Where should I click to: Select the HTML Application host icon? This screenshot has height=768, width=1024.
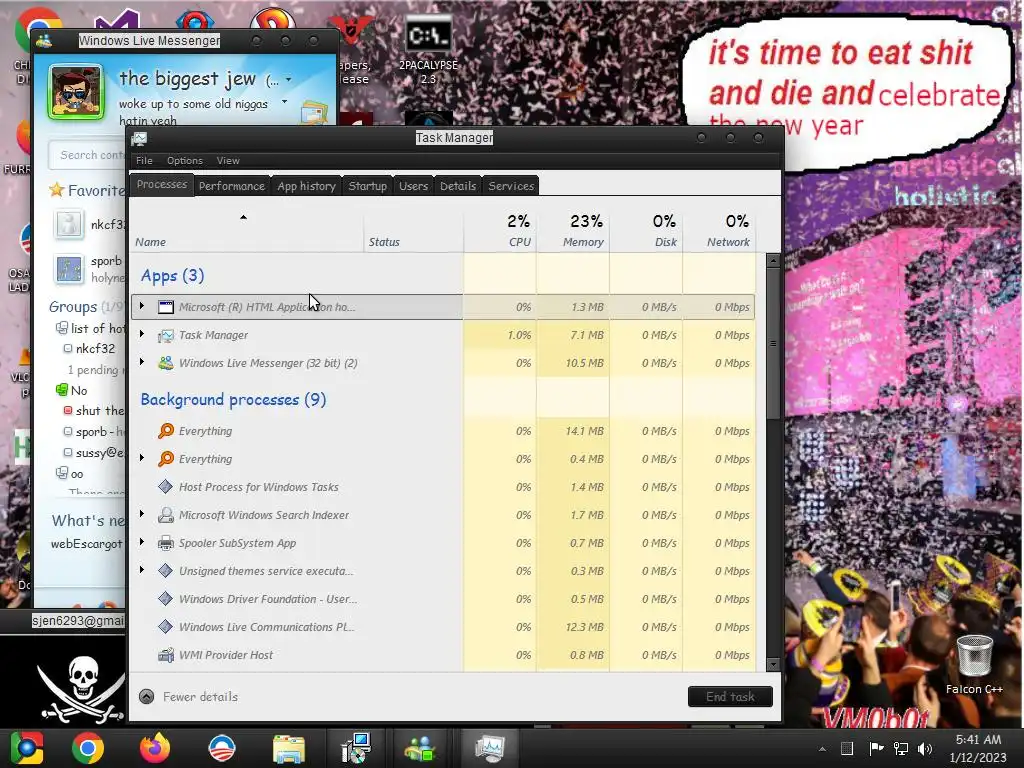166,307
